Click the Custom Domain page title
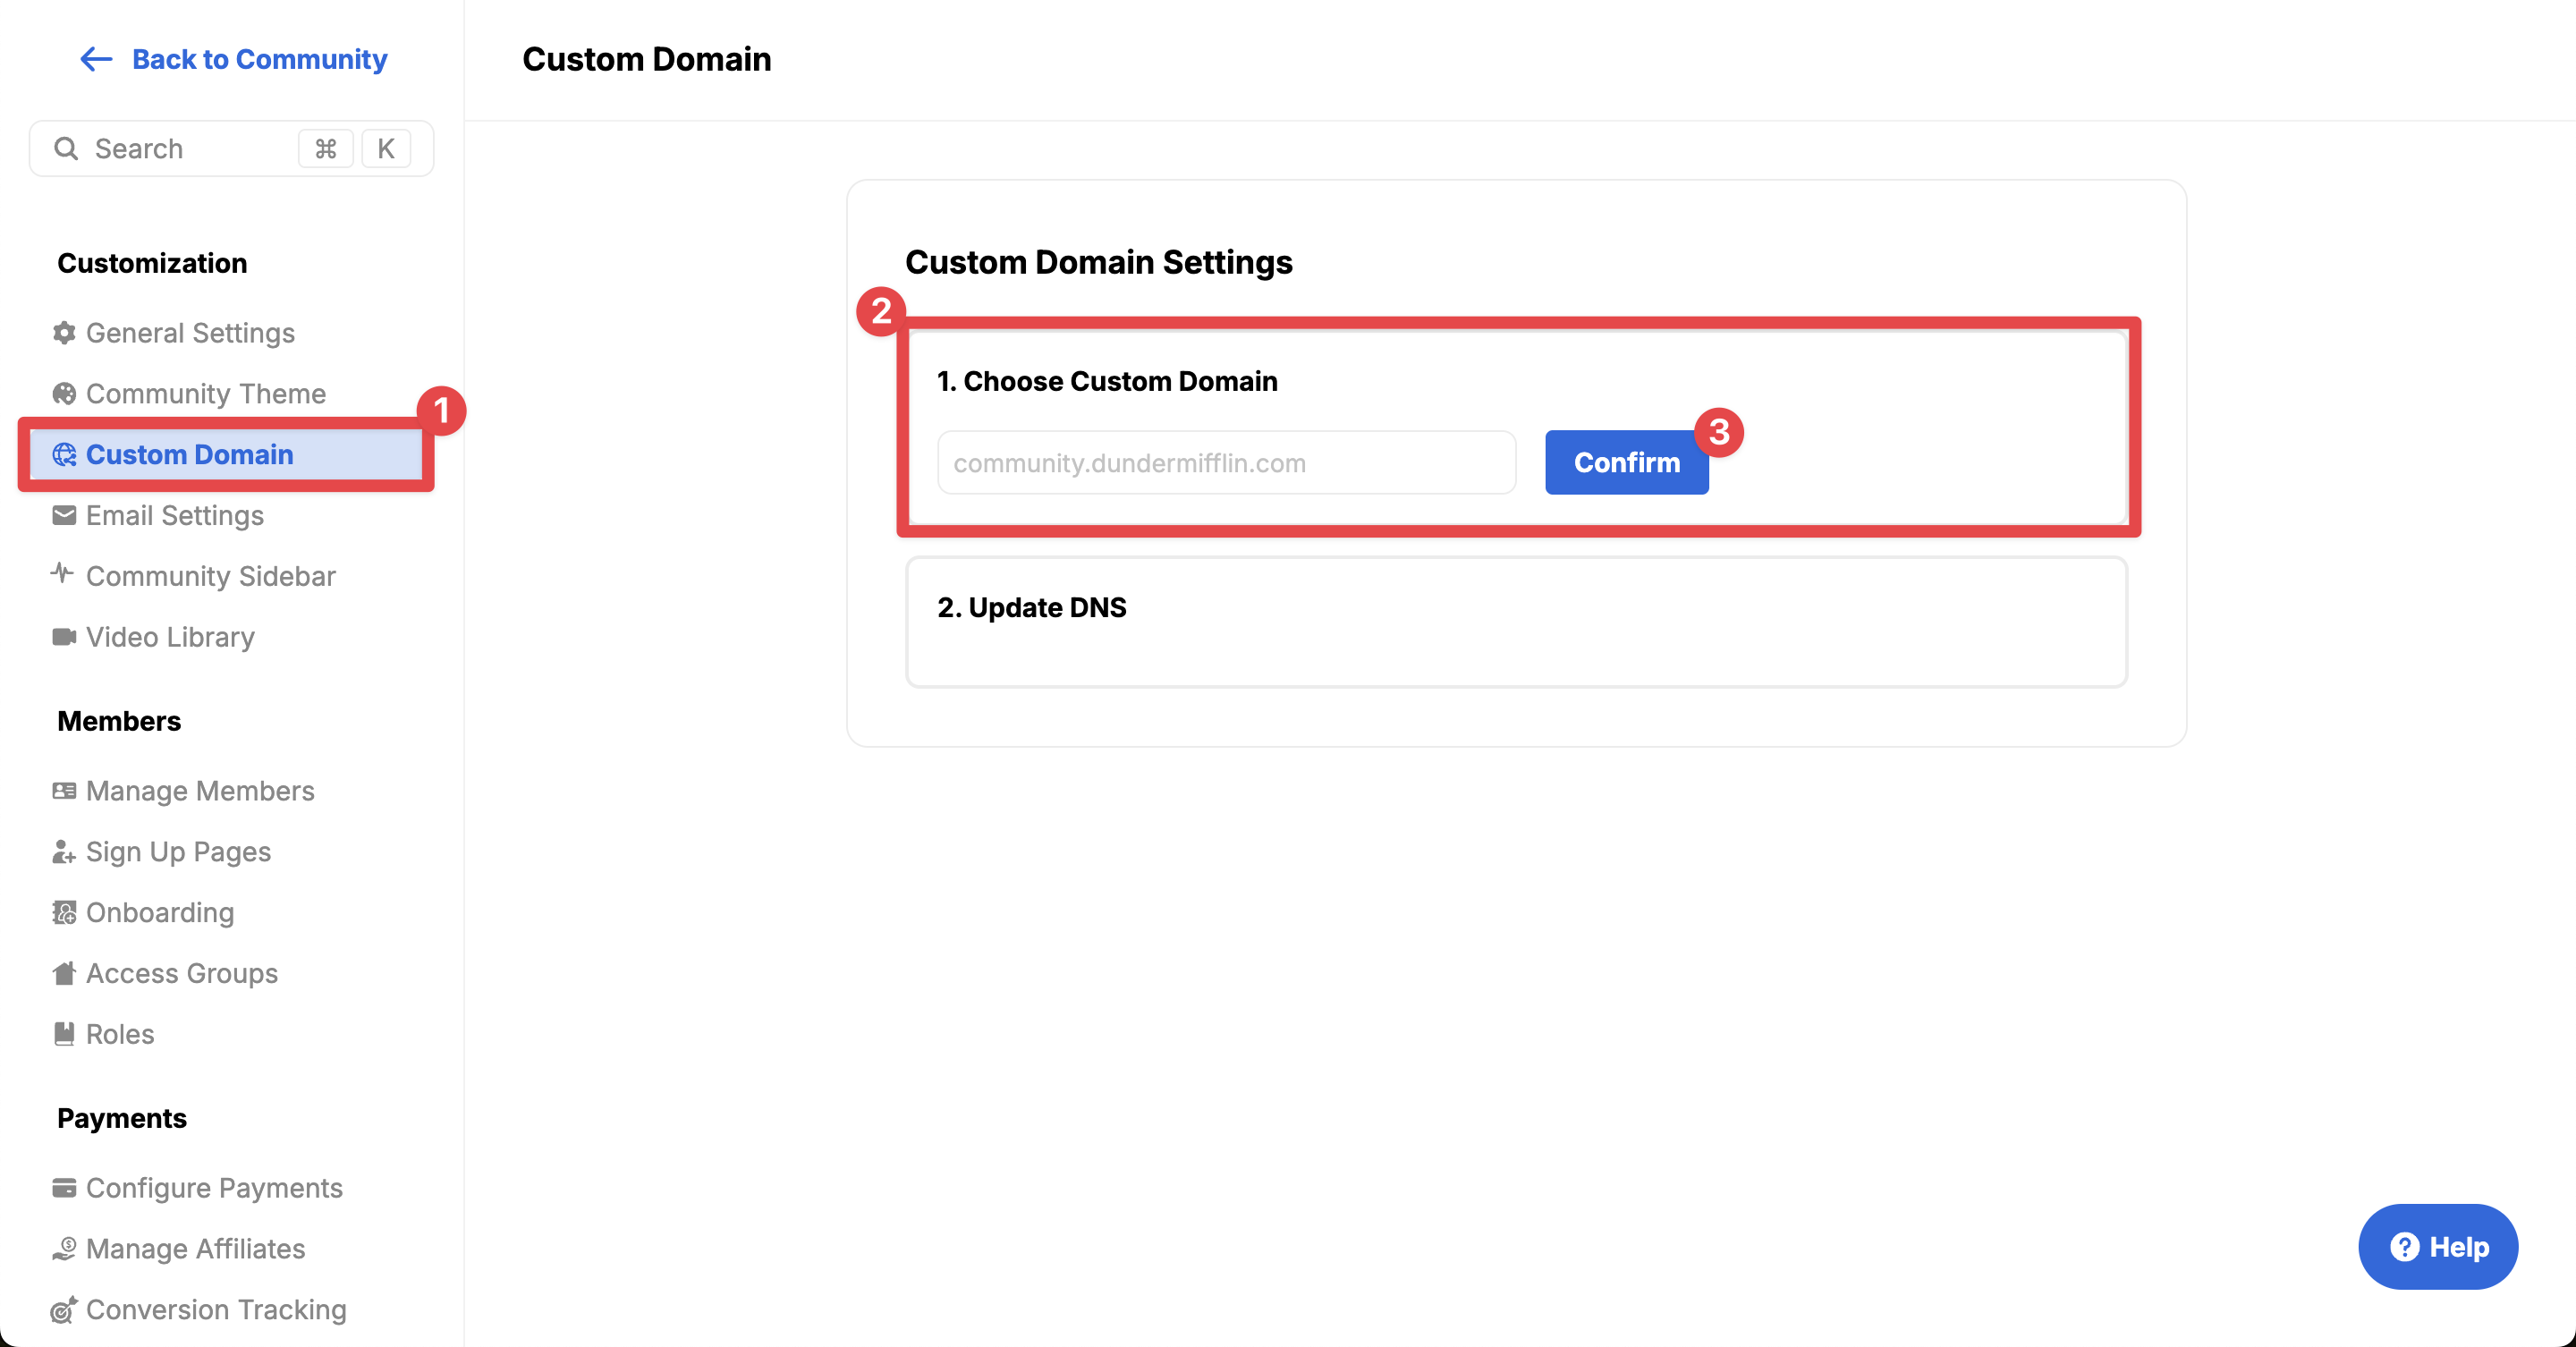Image resolution: width=2576 pixels, height=1347 pixels. point(647,59)
